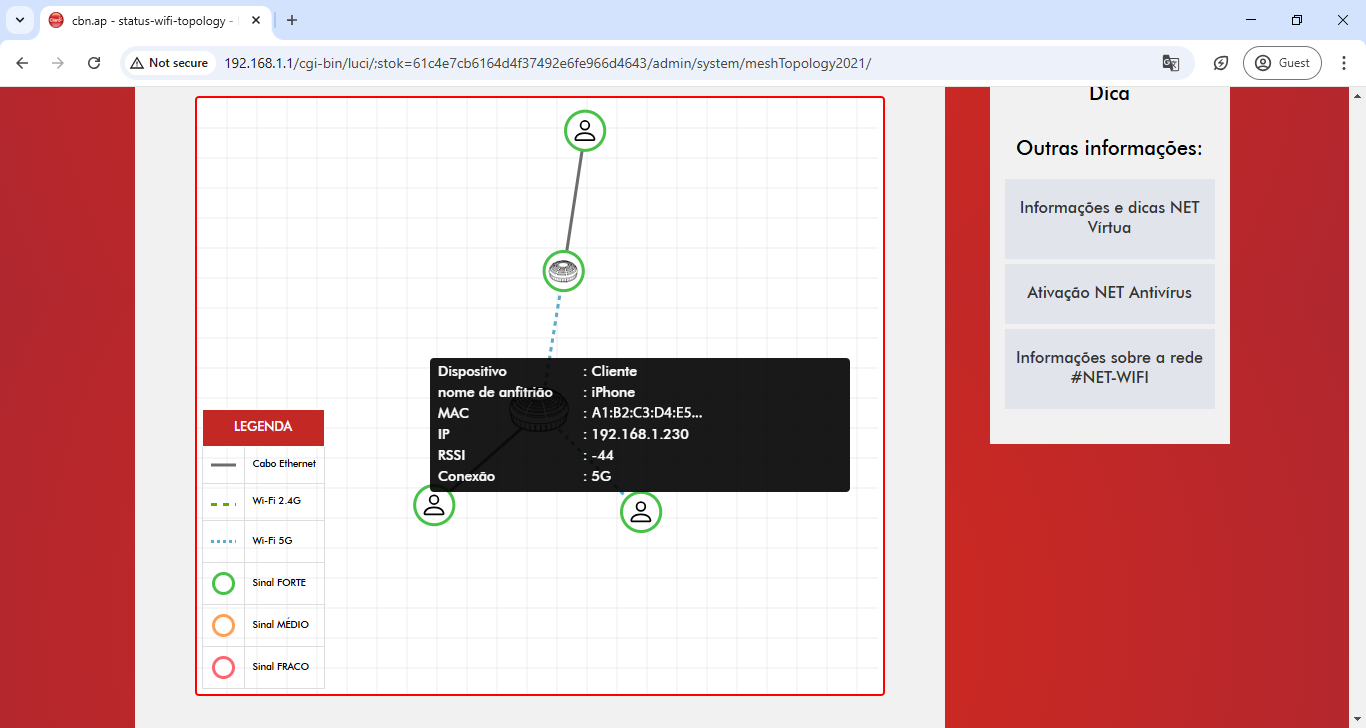Switch to the cbn.ap status-wifi-topology tab

pos(150,20)
